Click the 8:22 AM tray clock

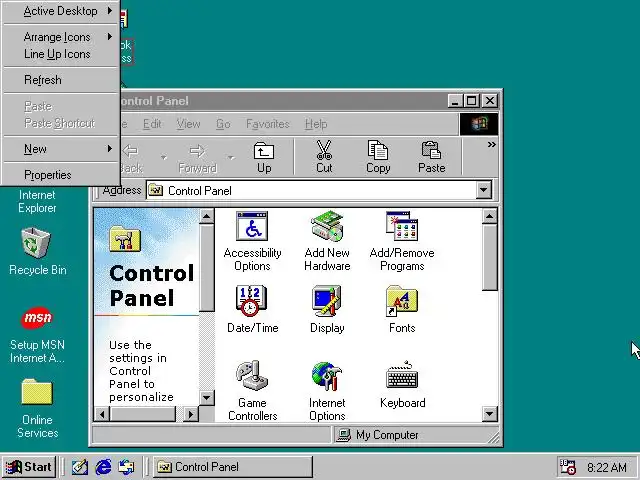click(607, 467)
